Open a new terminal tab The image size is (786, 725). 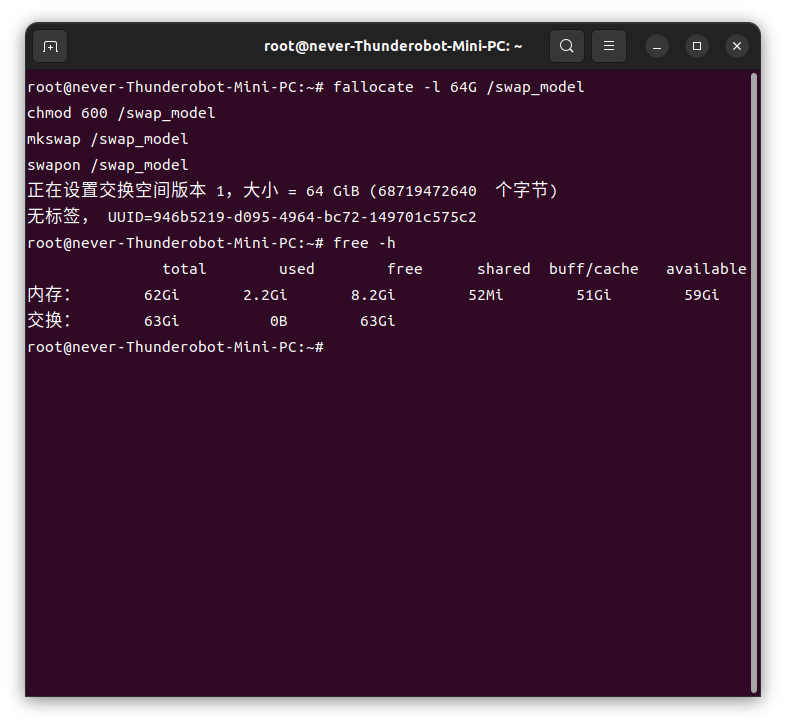(x=50, y=47)
